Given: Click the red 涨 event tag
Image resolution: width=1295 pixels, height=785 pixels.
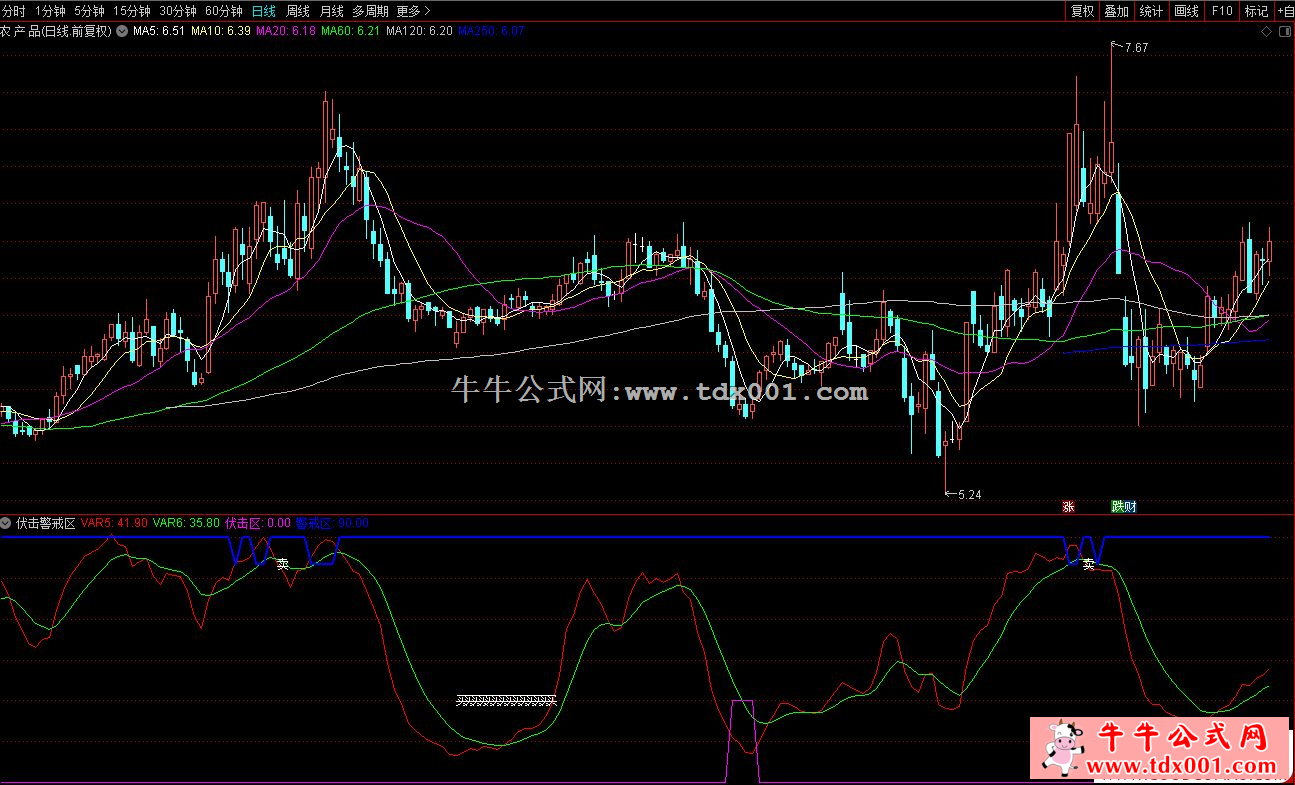Looking at the screenshot, I should (1068, 507).
